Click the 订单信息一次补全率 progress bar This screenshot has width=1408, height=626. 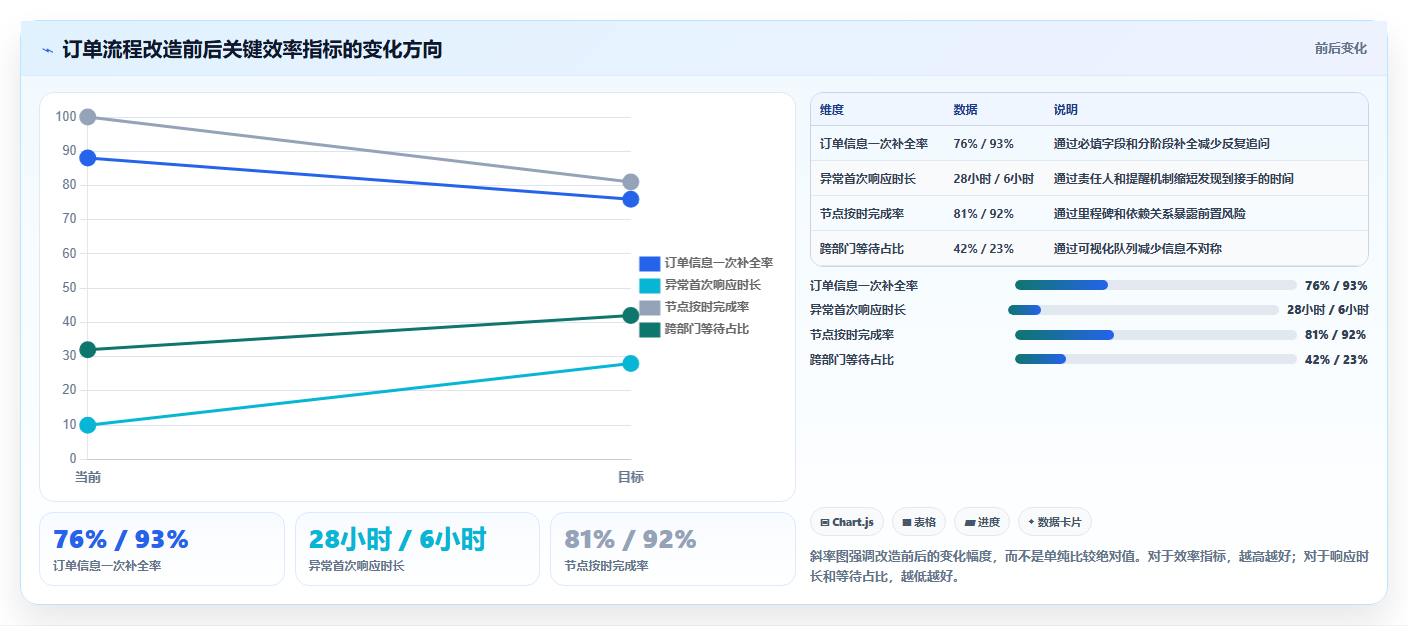tap(1155, 285)
